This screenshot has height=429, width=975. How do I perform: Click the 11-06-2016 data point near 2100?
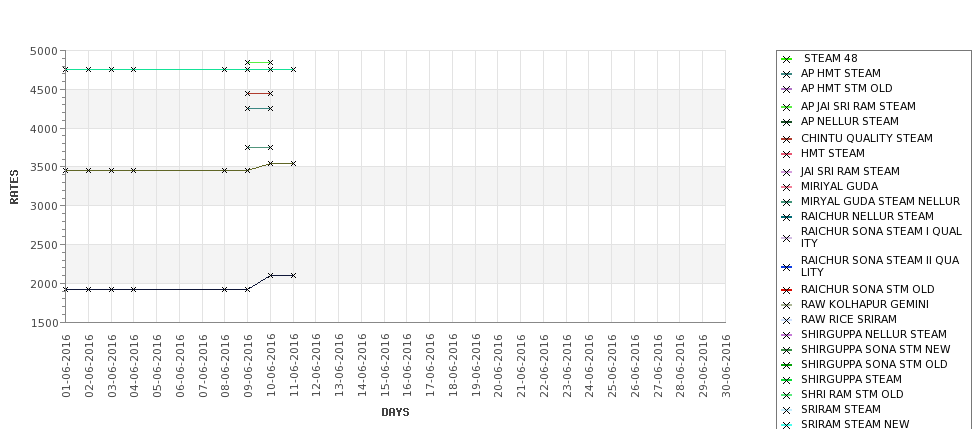[293, 275]
